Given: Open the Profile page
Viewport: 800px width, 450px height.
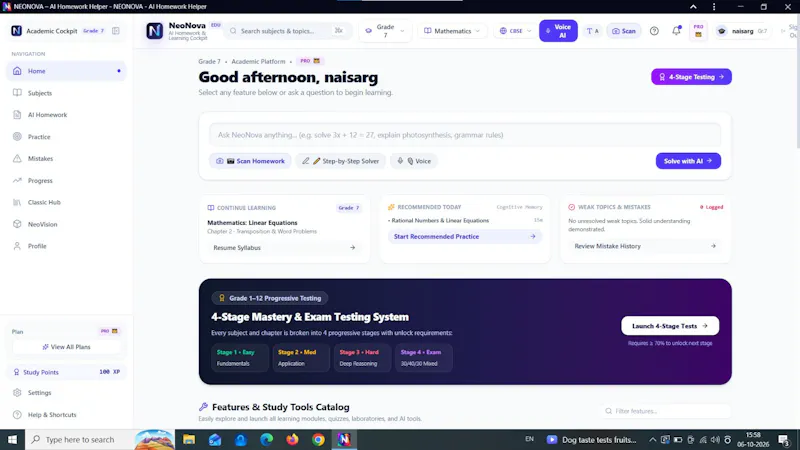Looking at the screenshot, I should coord(66,246).
